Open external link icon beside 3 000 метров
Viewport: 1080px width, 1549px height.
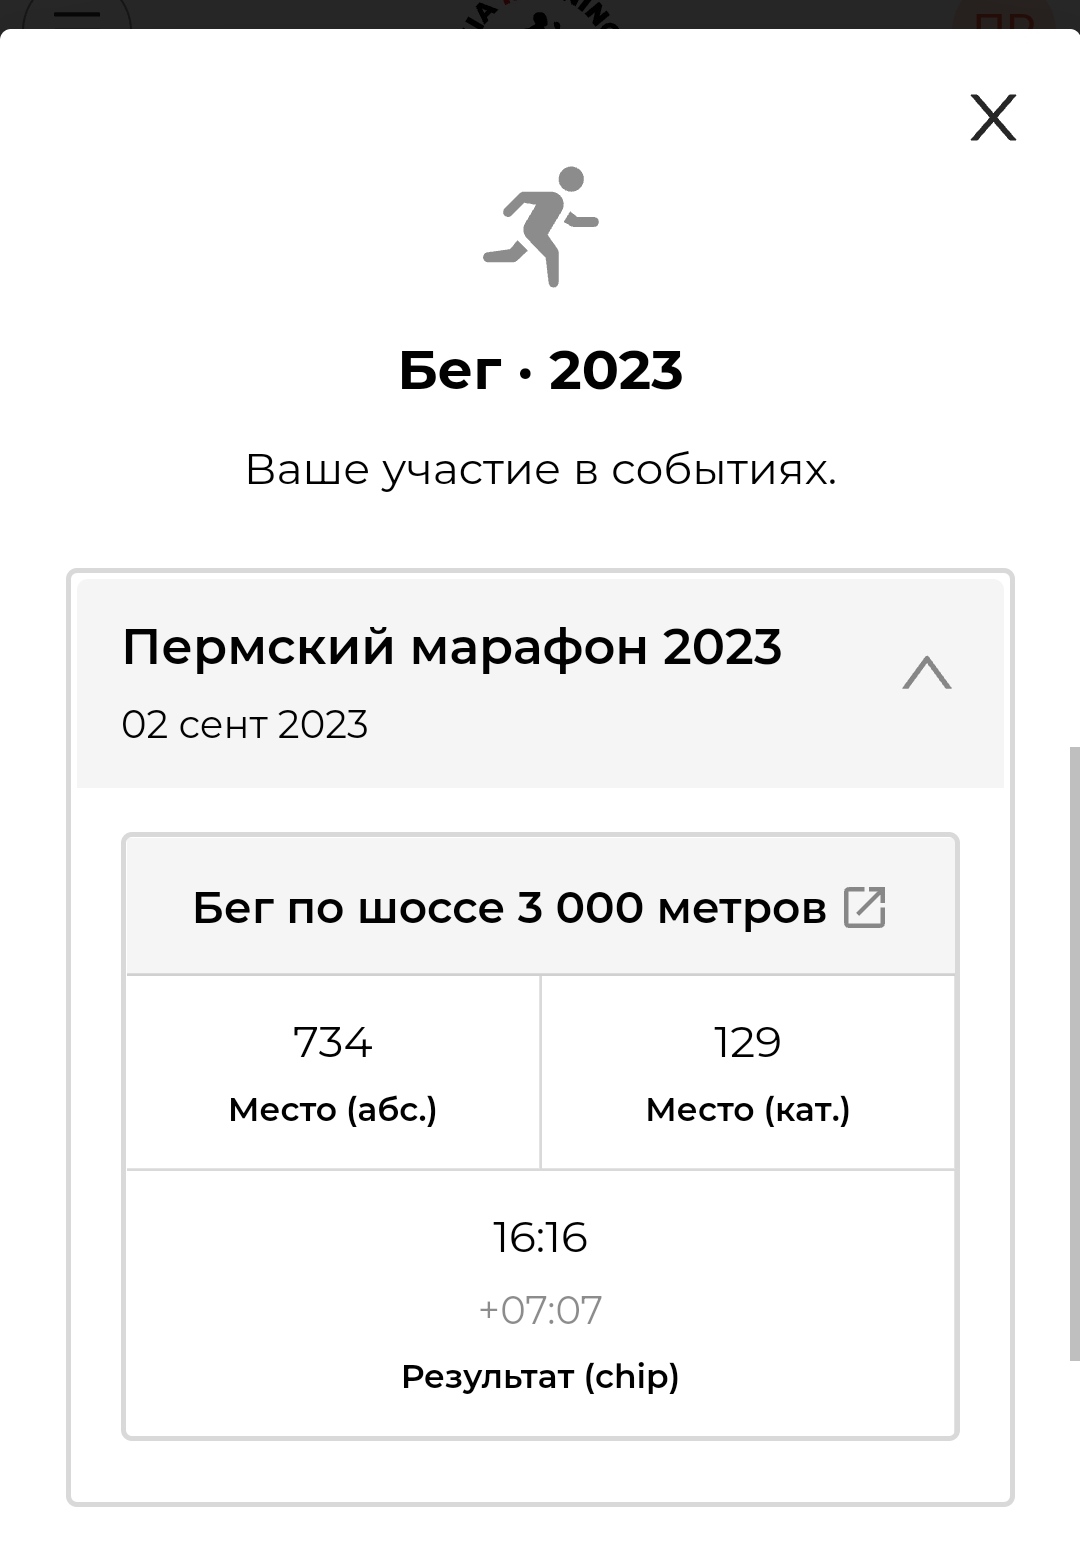click(865, 908)
